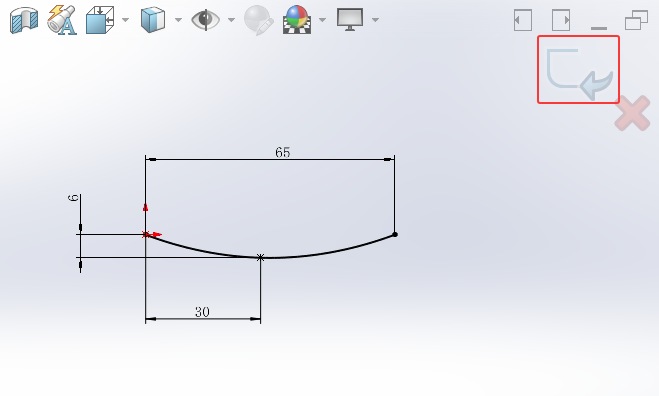The image size is (659, 396).
Task: Toggle the Hide/Show Items eye icon
Action: click(206, 20)
